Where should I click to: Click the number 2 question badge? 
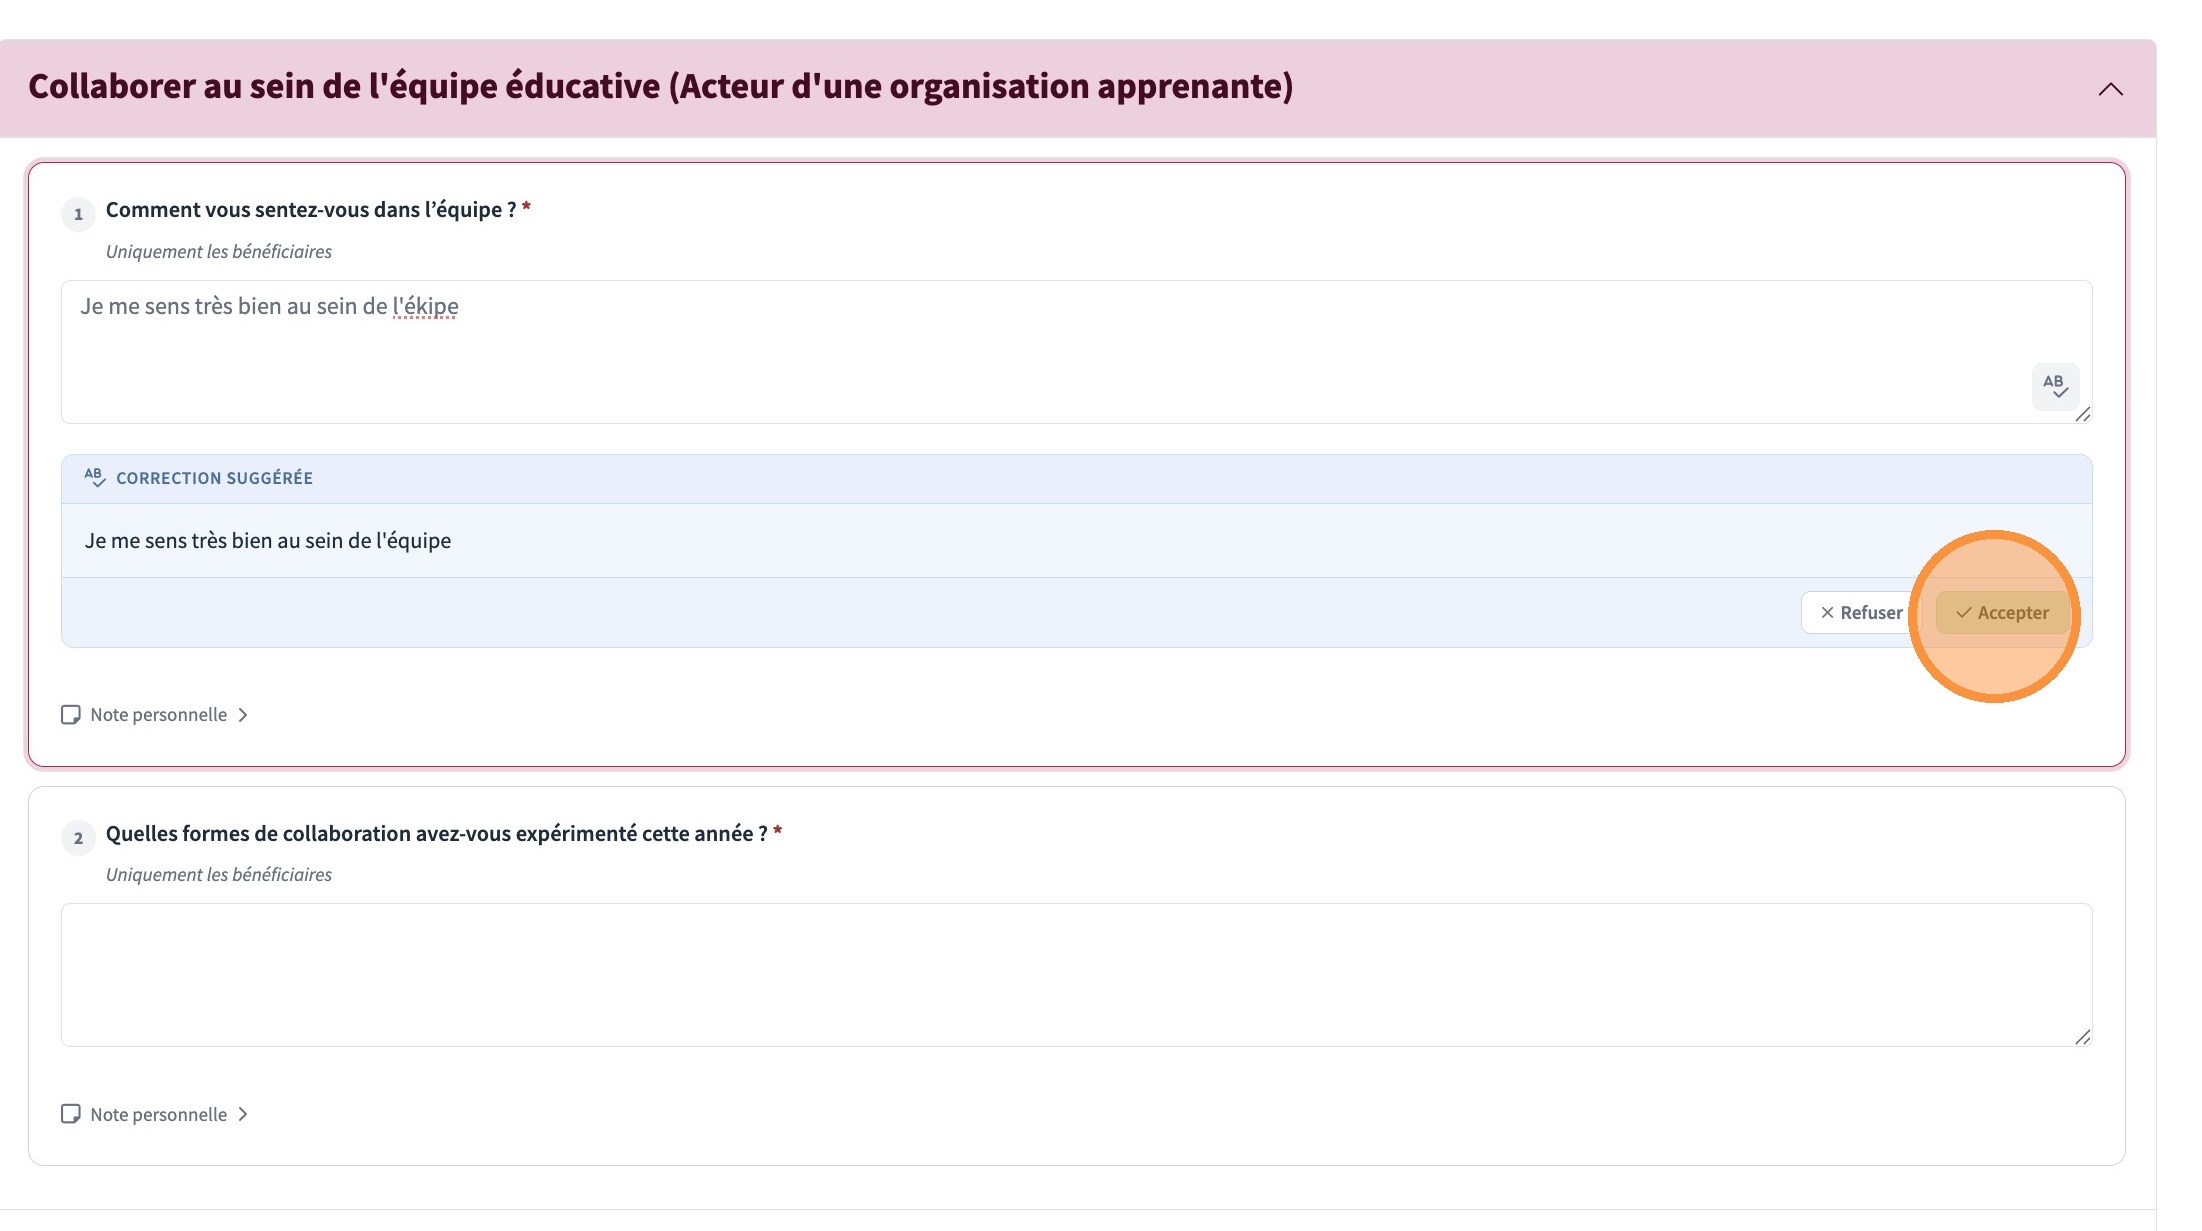(x=78, y=838)
